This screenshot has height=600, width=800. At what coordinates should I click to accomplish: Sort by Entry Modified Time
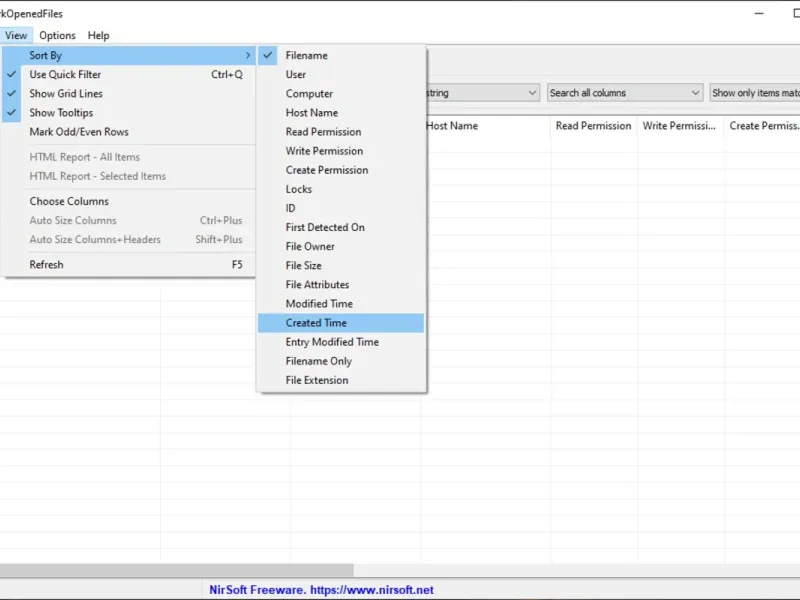[x=341, y=342]
